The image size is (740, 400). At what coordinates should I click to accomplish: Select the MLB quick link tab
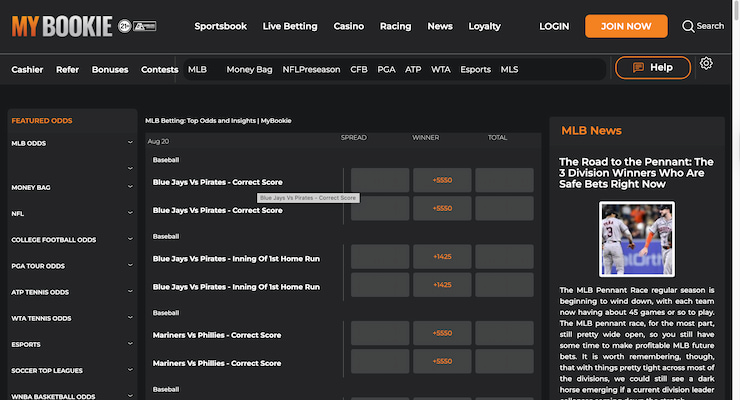pyautogui.click(x=197, y=69)
